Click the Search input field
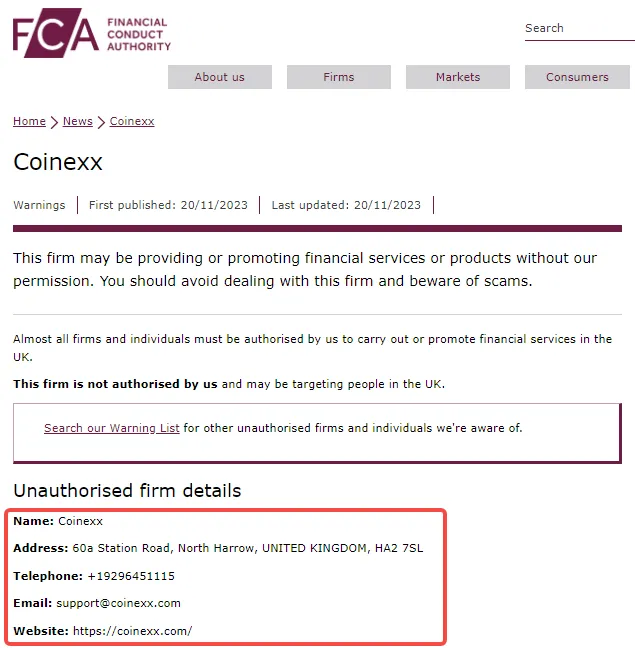Screen dimensions: 635x648 click(580, 29)
